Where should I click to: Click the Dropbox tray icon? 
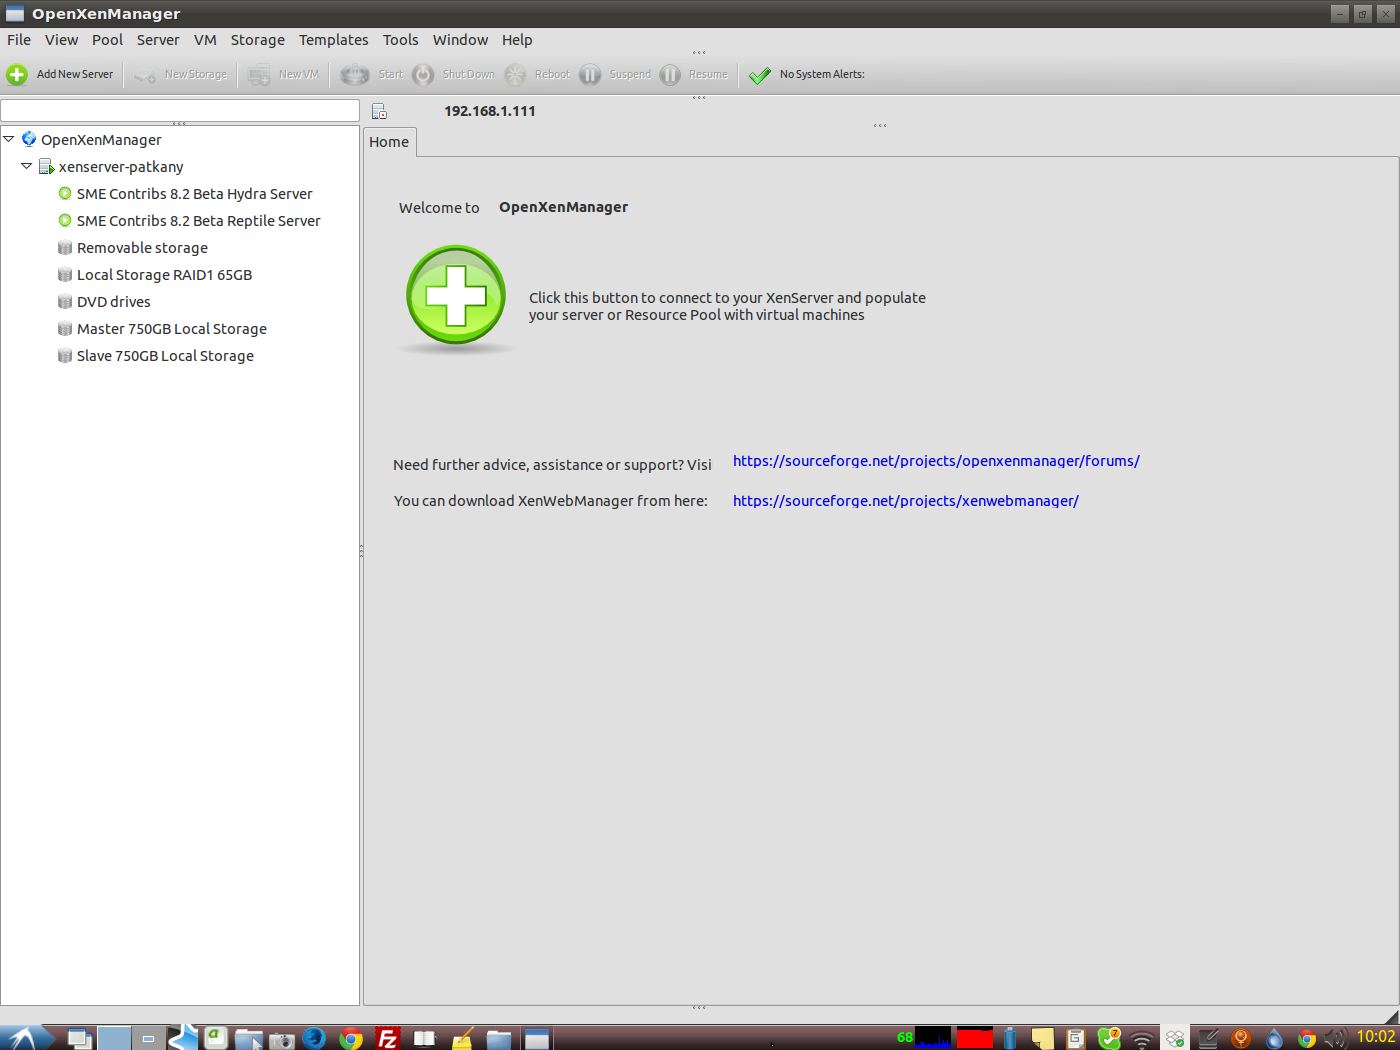[x=1175, y=1039]
